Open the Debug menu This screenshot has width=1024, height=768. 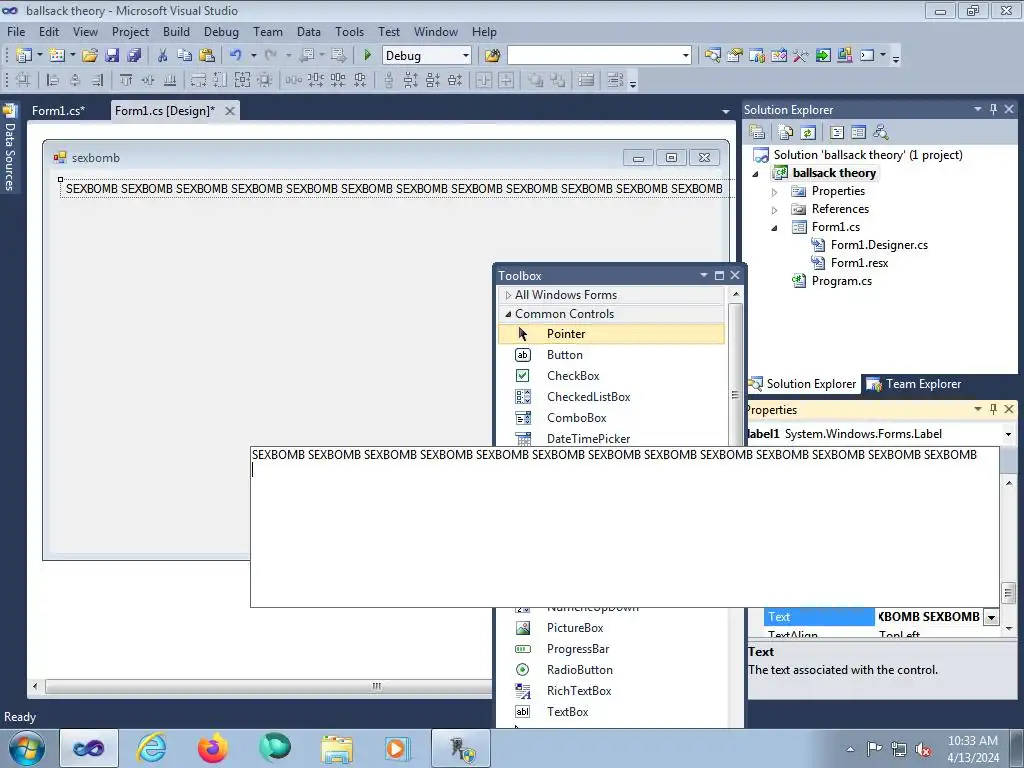pos(221,31)
